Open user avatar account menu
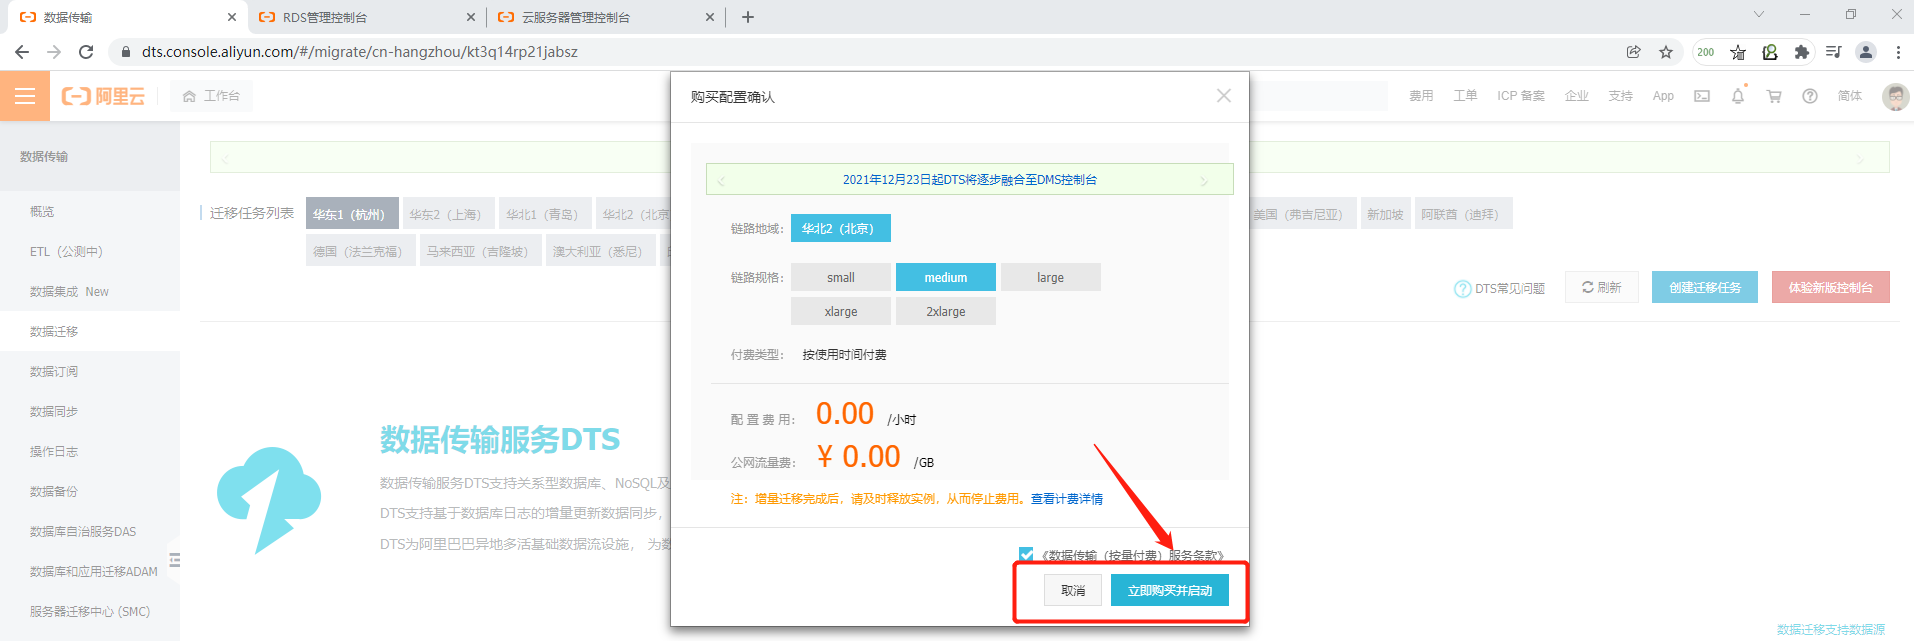The width and height of the screenshot is (1914, 641). coord(1895,96)
